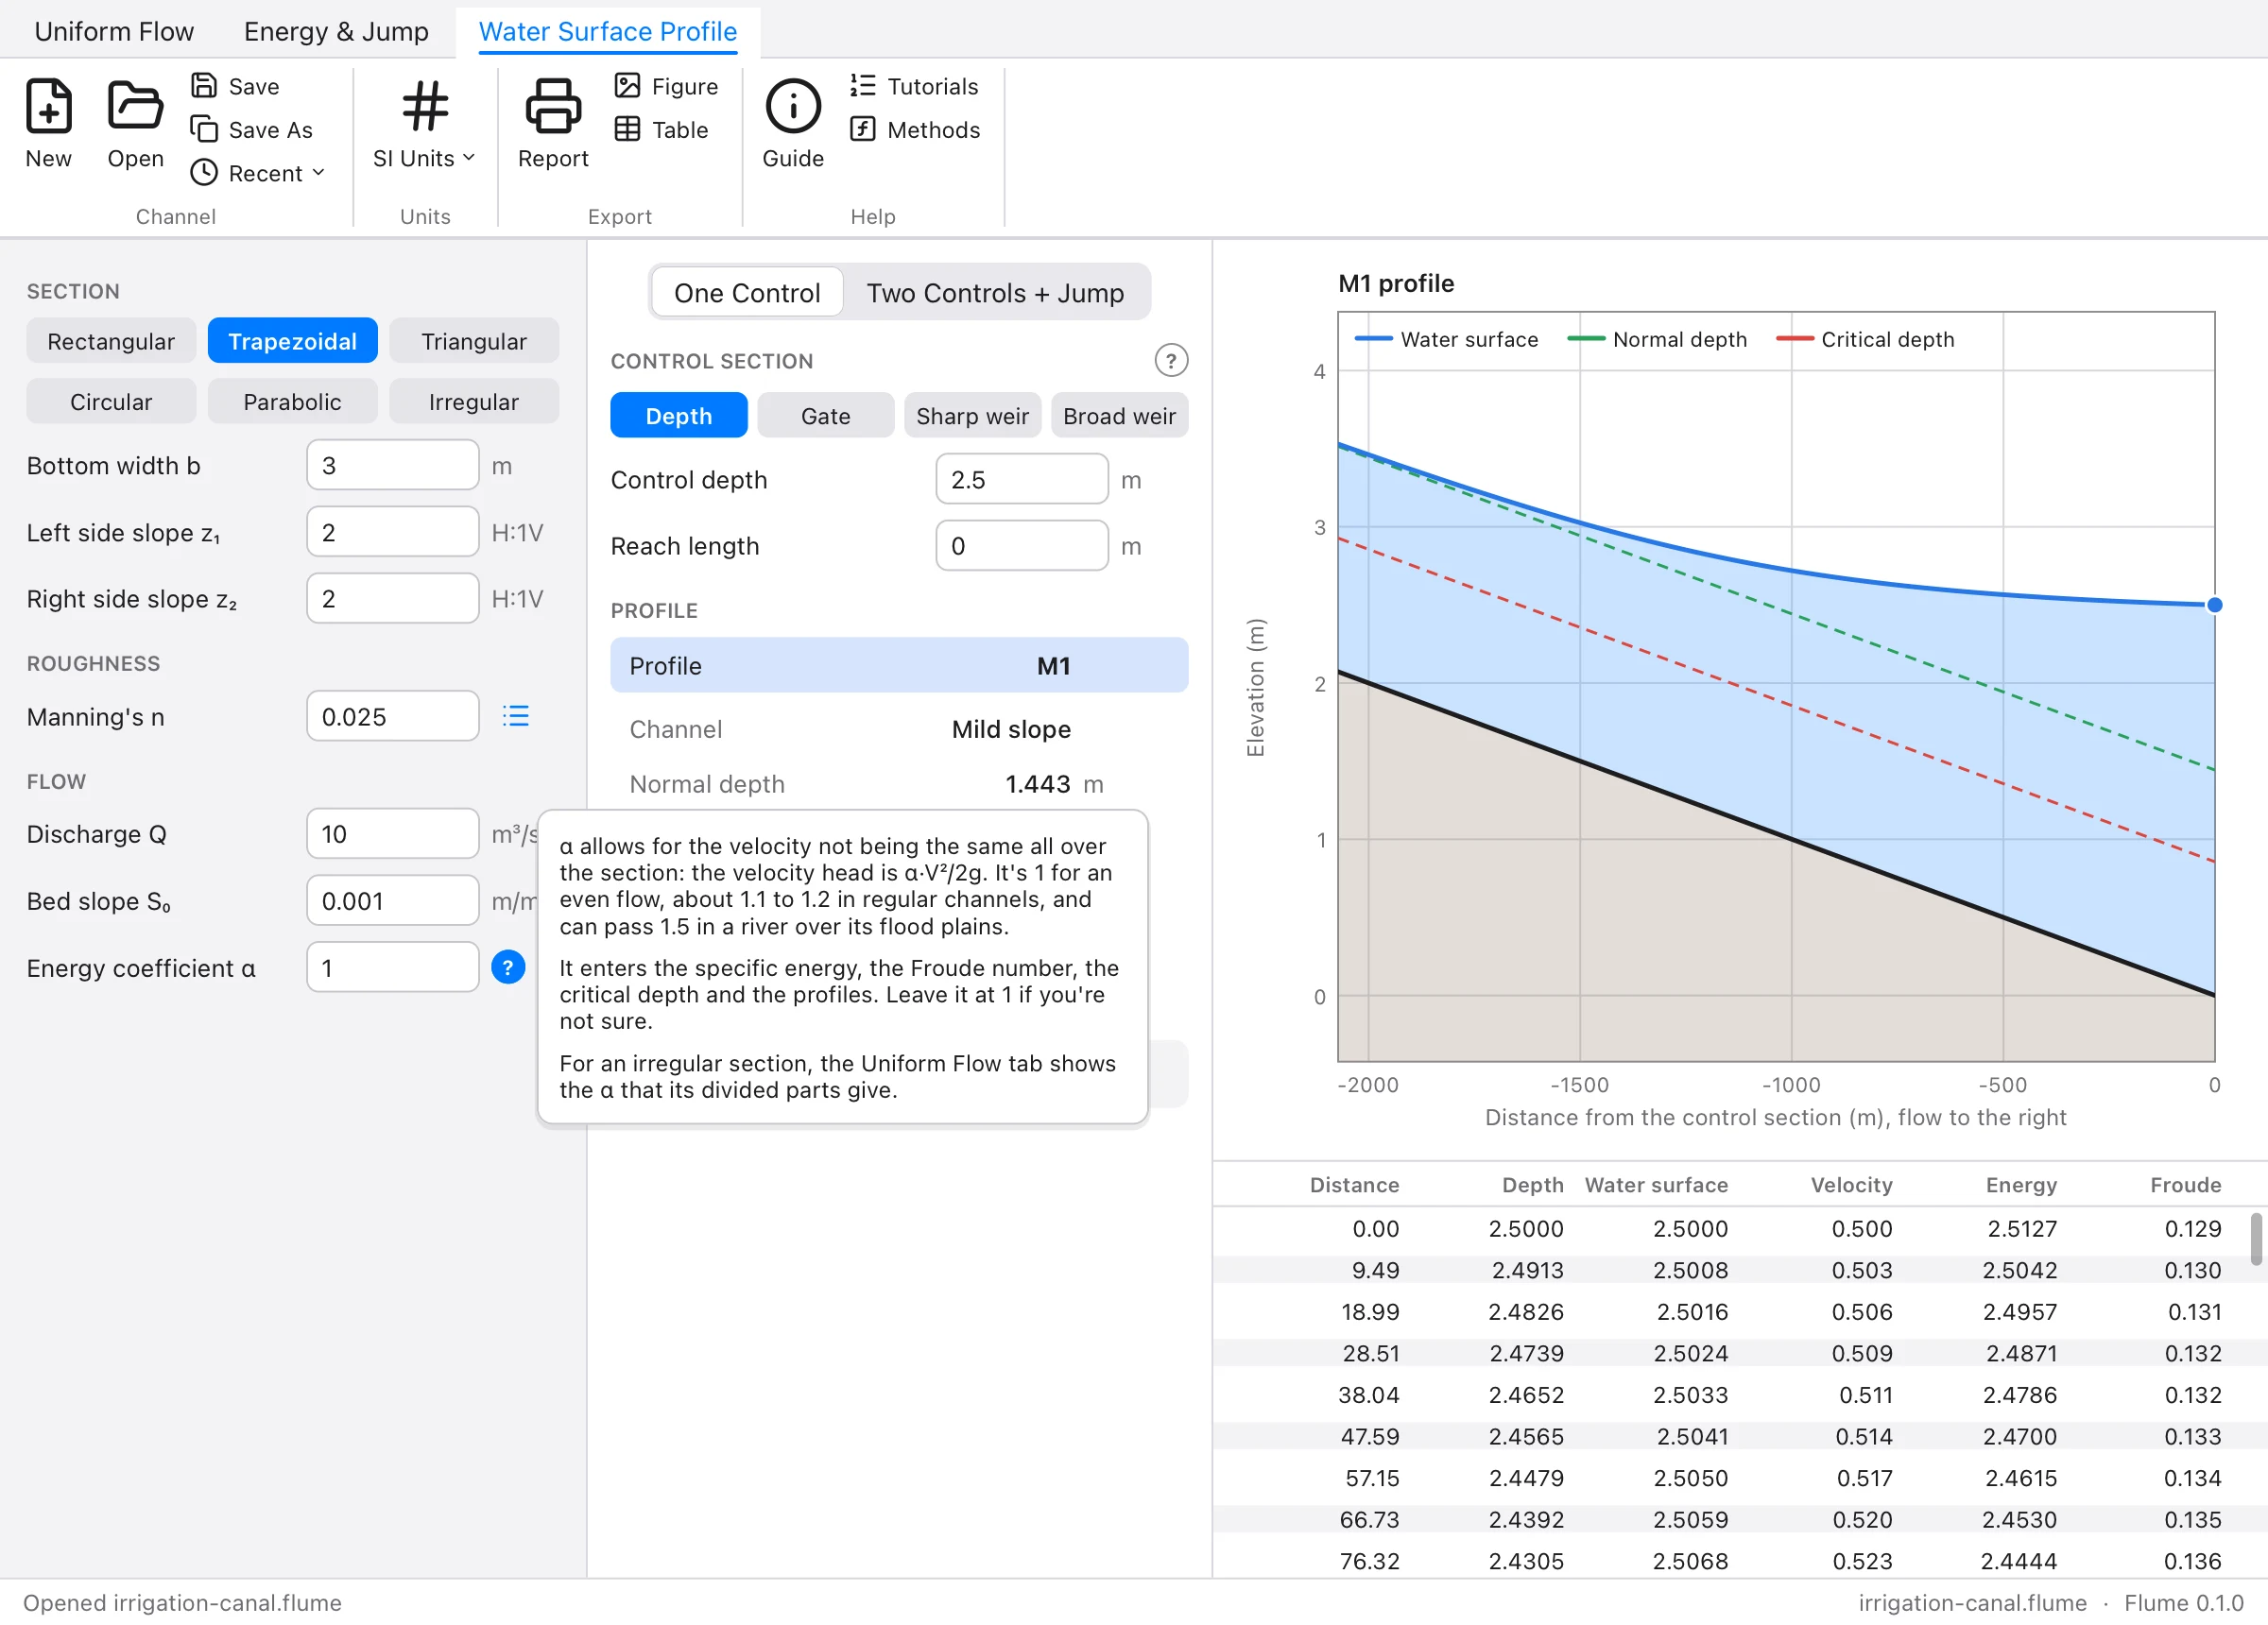Click the Manning's n value field
Viewport: 2268px width, 1625px height.
pos(392,716)
